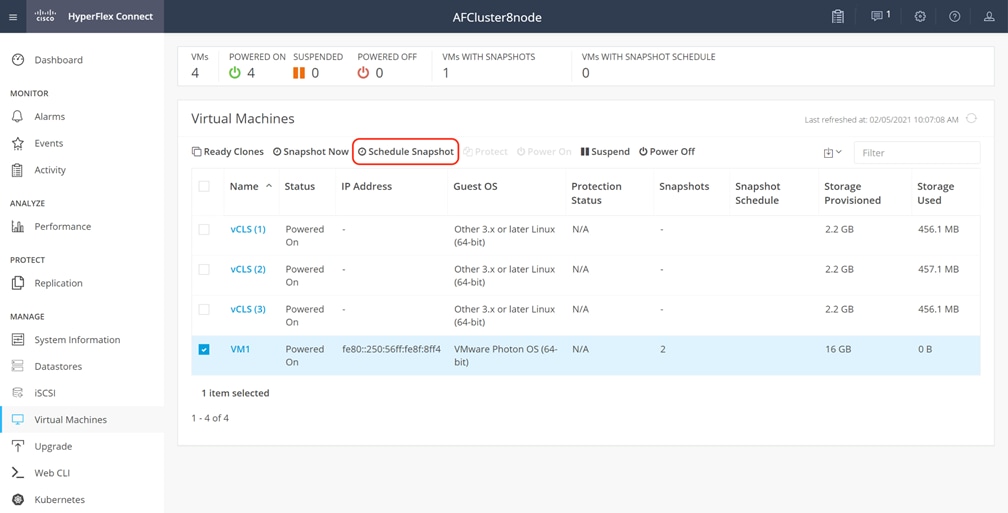Check the vCLS (2) row checkbox
The height and width of the screenshot is (513, 1008).
tap(204, 269)
